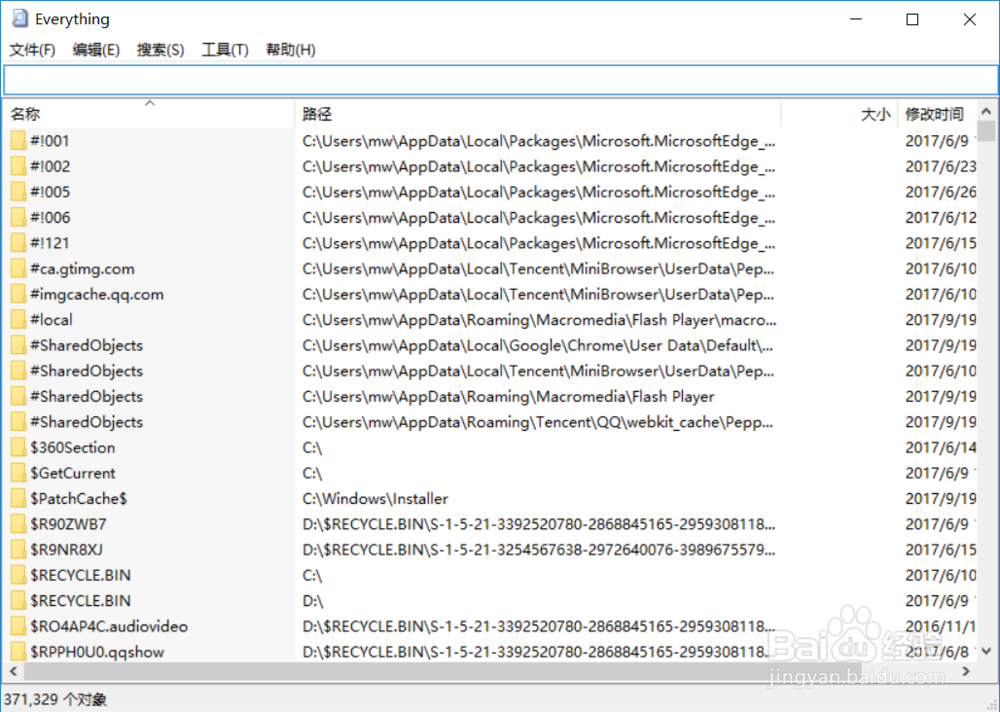Select folder icon of $GetCurrent
Viewport: 1000px width, 712px height.
point(18,473)
